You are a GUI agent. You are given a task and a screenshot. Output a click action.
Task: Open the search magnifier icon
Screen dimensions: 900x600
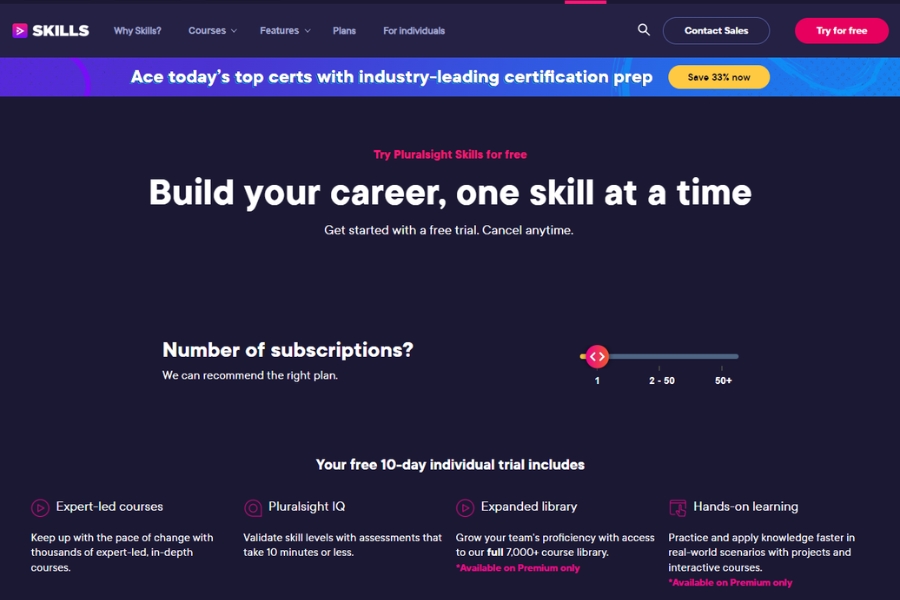pyautogui.click(x=643, y=30)
